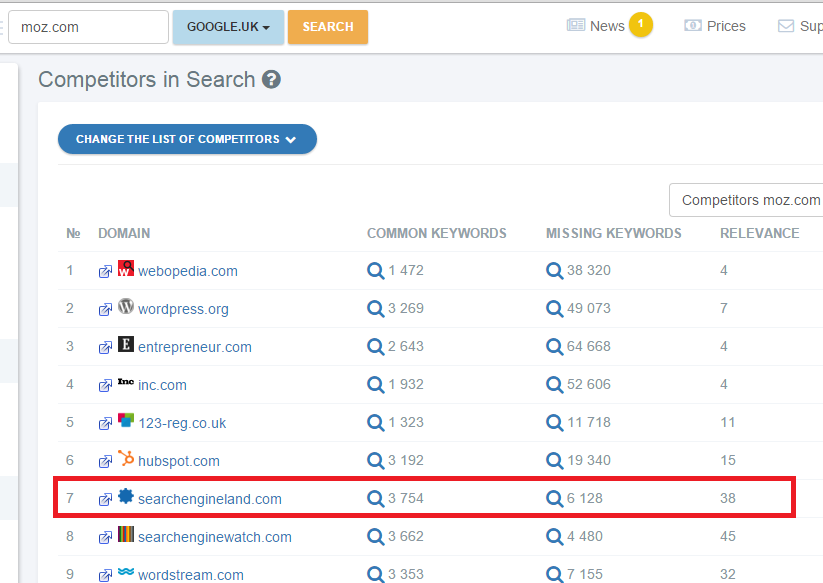The height and width of the screenshot is (583, 823).
Task: Open the GOOGLE.UK search engine dropdown
Action: 228,27
